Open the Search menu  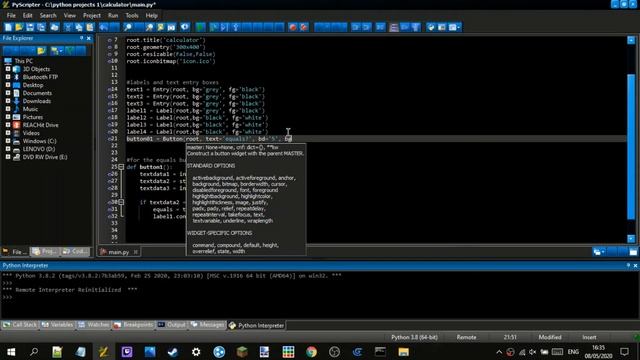[x=48, y=16]
